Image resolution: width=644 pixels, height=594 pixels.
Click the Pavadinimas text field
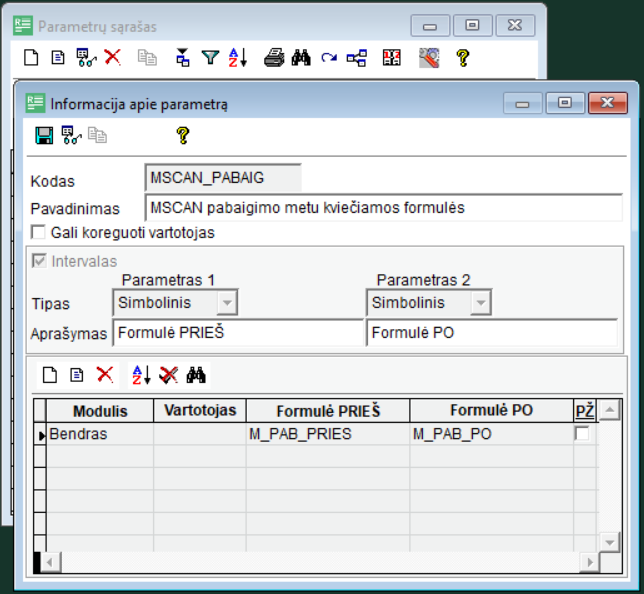click(x=383, y=208)
